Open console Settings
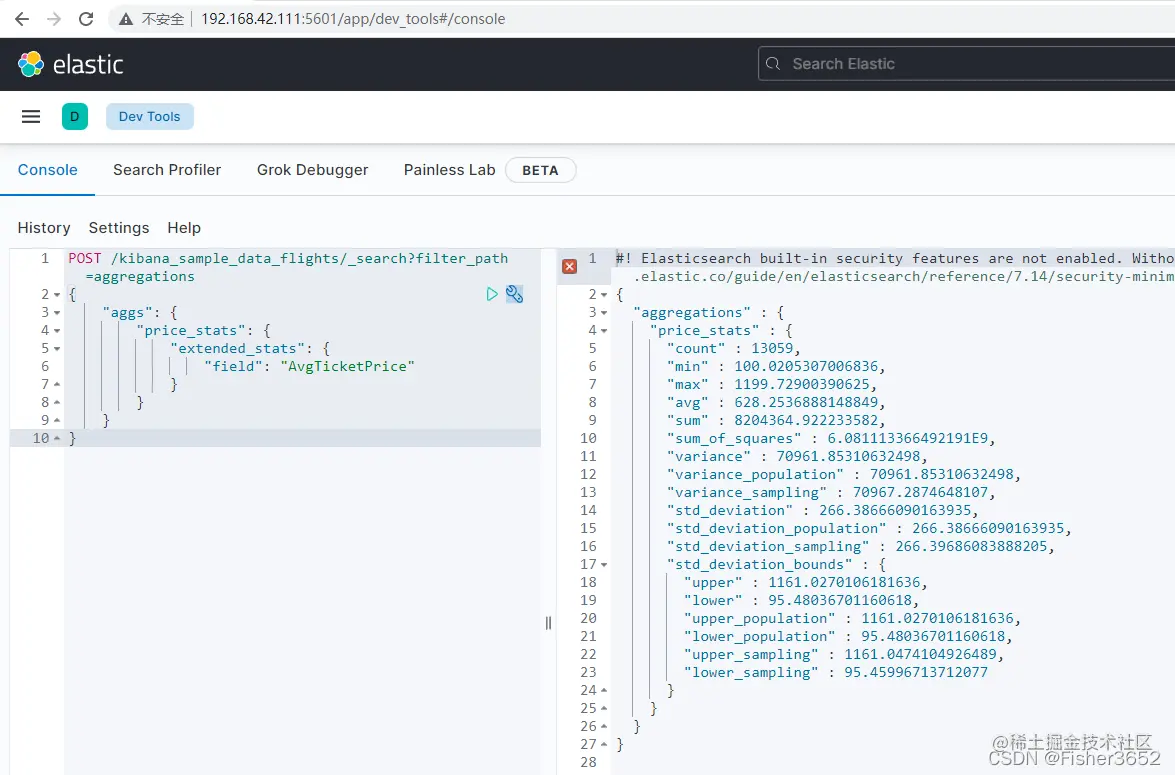Viewport: 1175px width, 775px height. coord(118,228)
